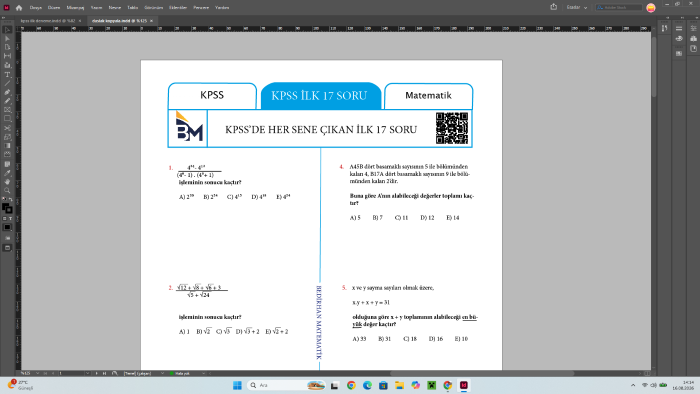700x394 pixels.
Task: Select the Direct Selection tool
Action: (7, 38)
